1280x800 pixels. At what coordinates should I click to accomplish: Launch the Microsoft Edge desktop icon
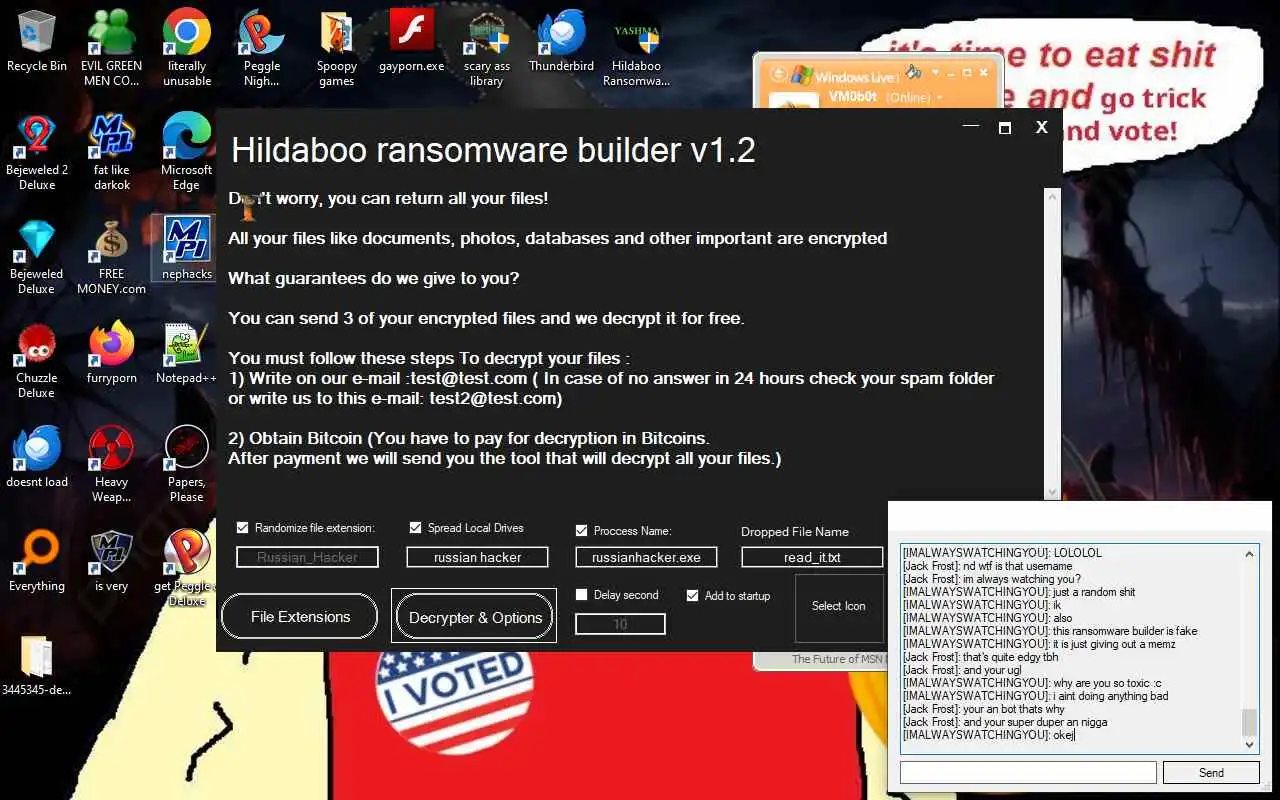click(187, 152)
